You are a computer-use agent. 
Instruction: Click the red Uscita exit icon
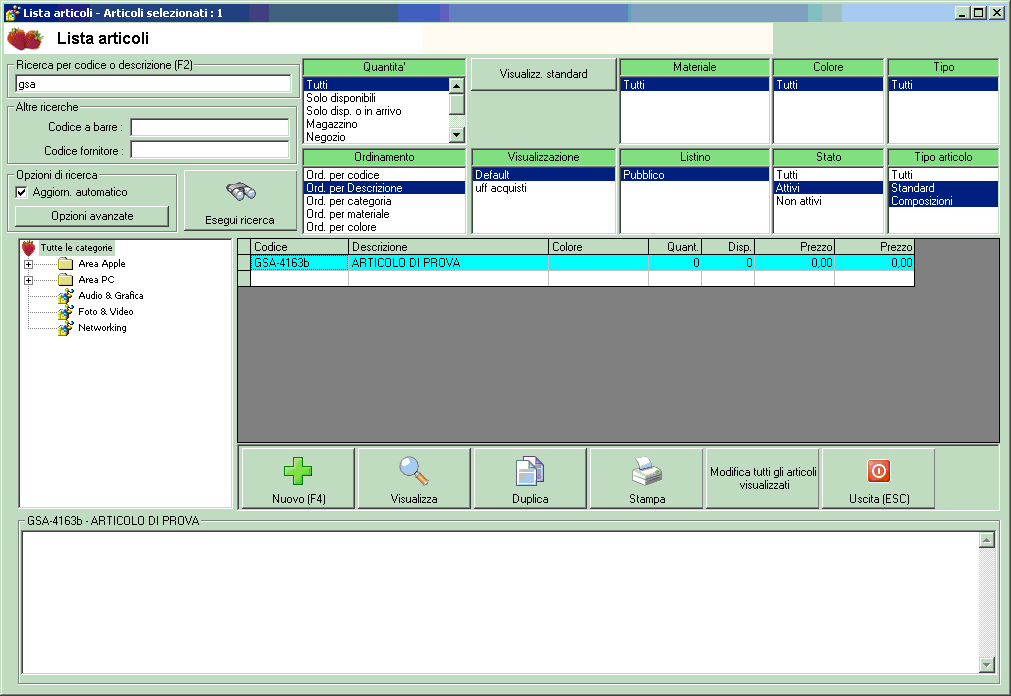click(878, 472)
